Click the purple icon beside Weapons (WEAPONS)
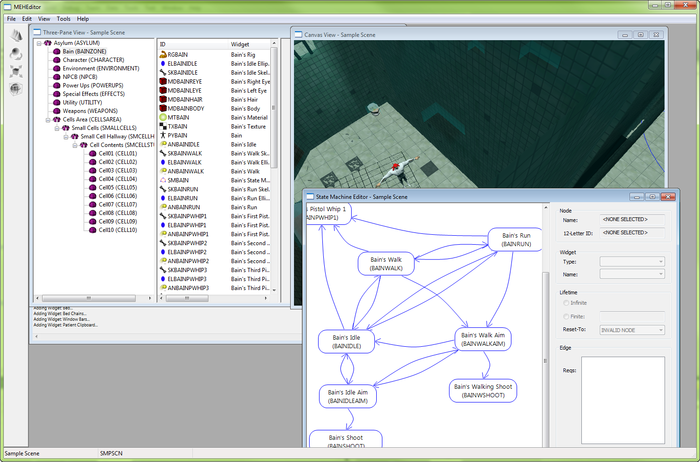This screenshot has height=462, width=700. pyautogui.click(x=57, y=111)
